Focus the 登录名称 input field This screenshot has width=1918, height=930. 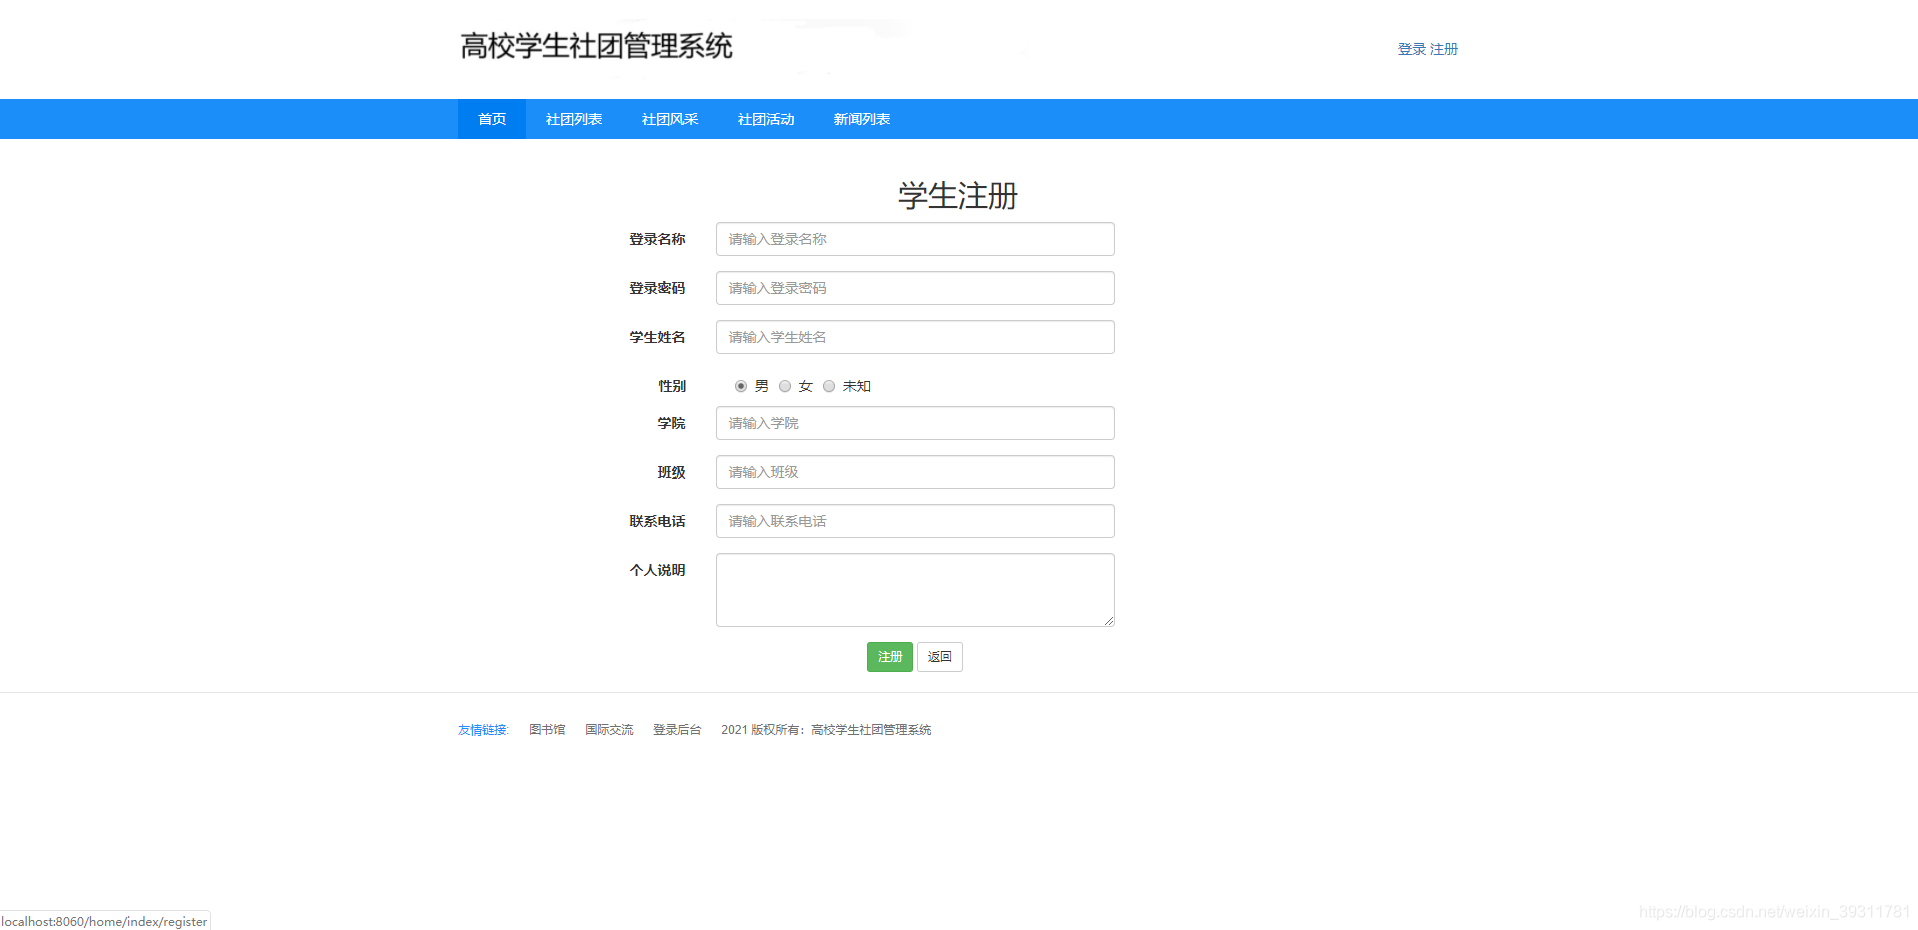915,239
